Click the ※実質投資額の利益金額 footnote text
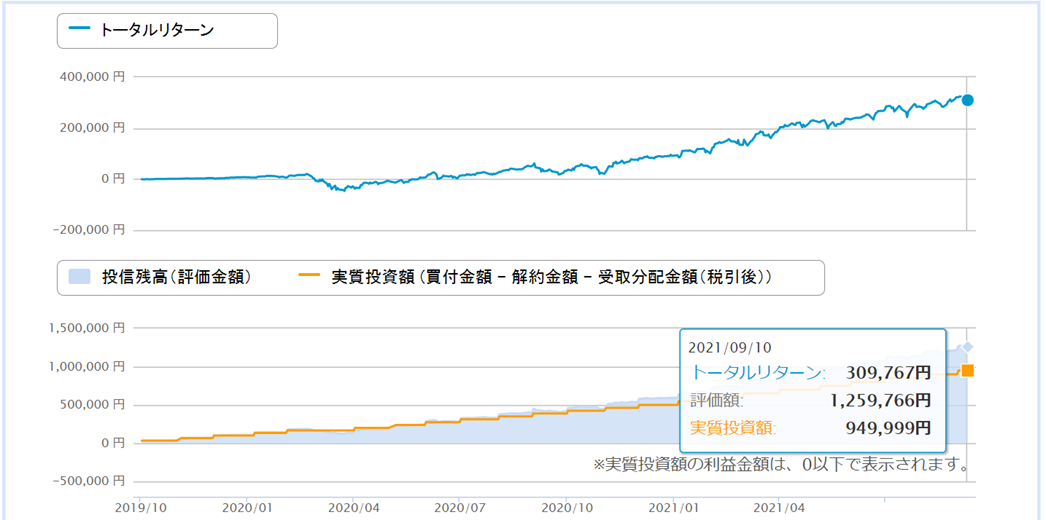This screenshot has width=1046, height=520. tap(781, 464)
